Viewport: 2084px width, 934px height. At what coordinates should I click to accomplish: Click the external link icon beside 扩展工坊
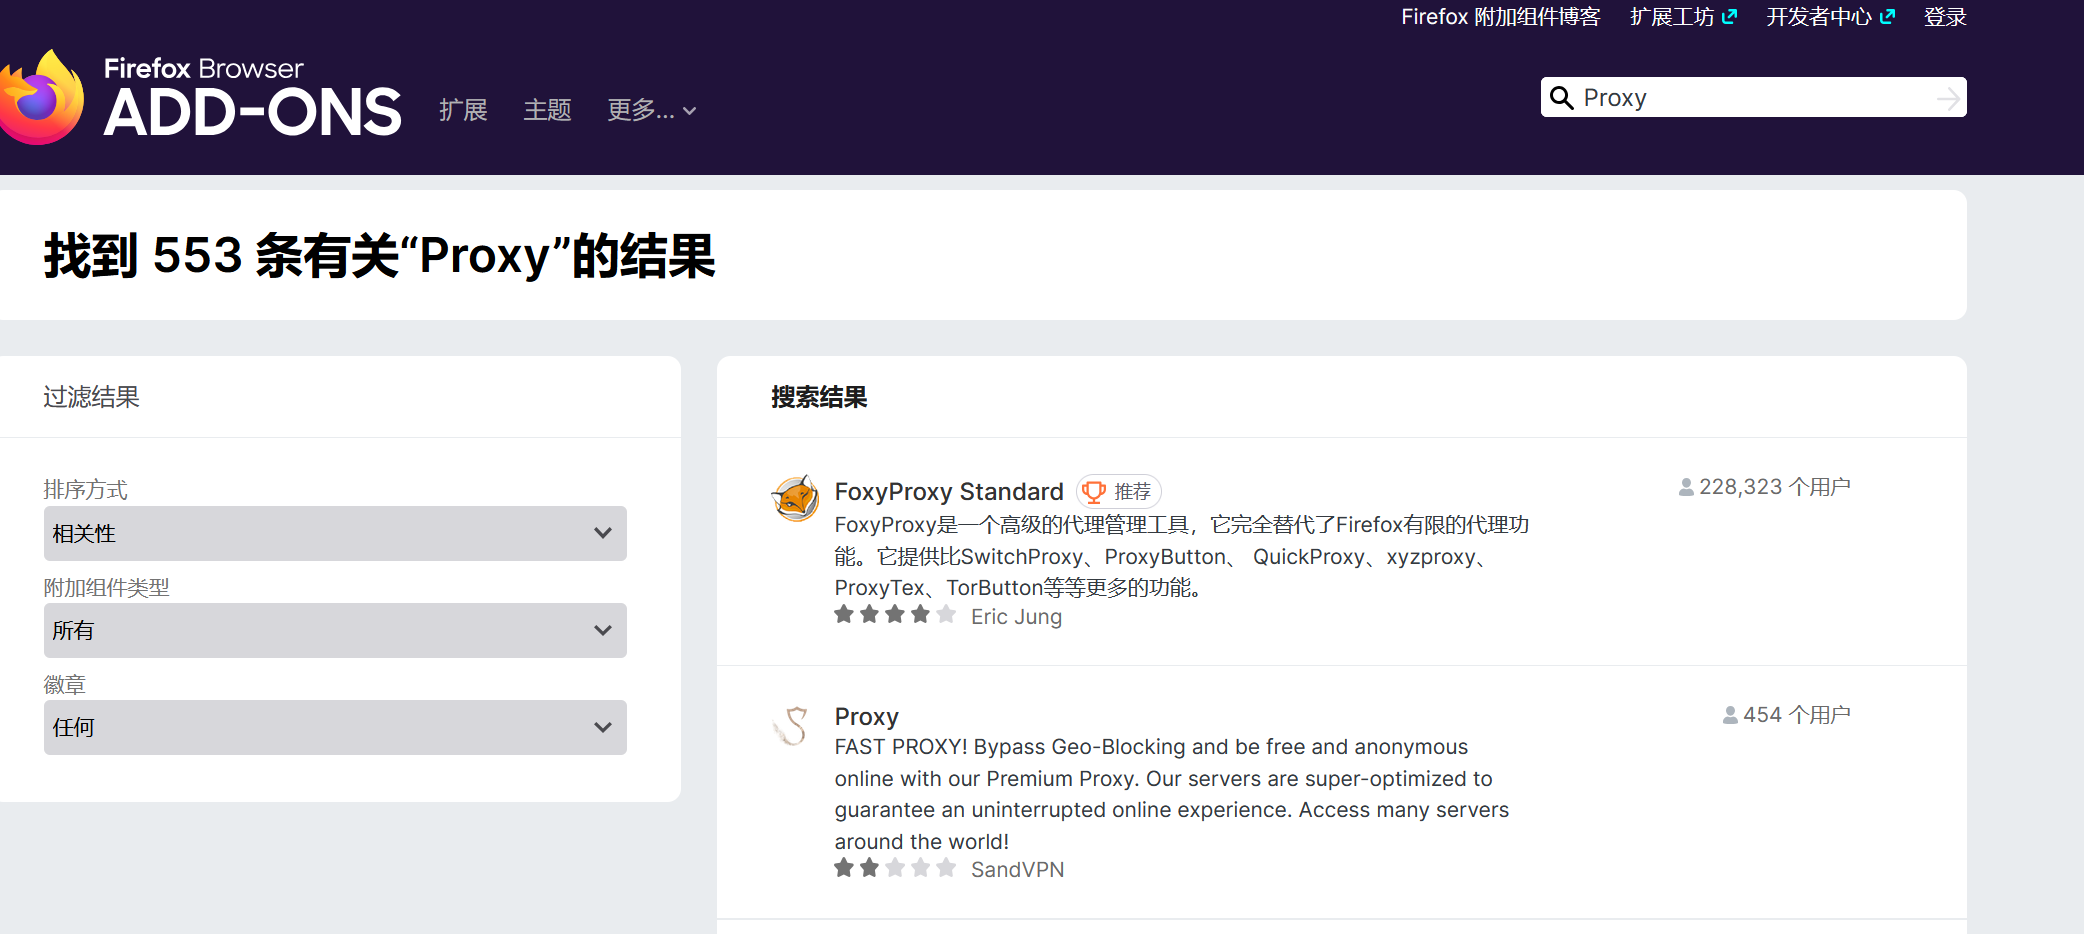(1730, 16)
